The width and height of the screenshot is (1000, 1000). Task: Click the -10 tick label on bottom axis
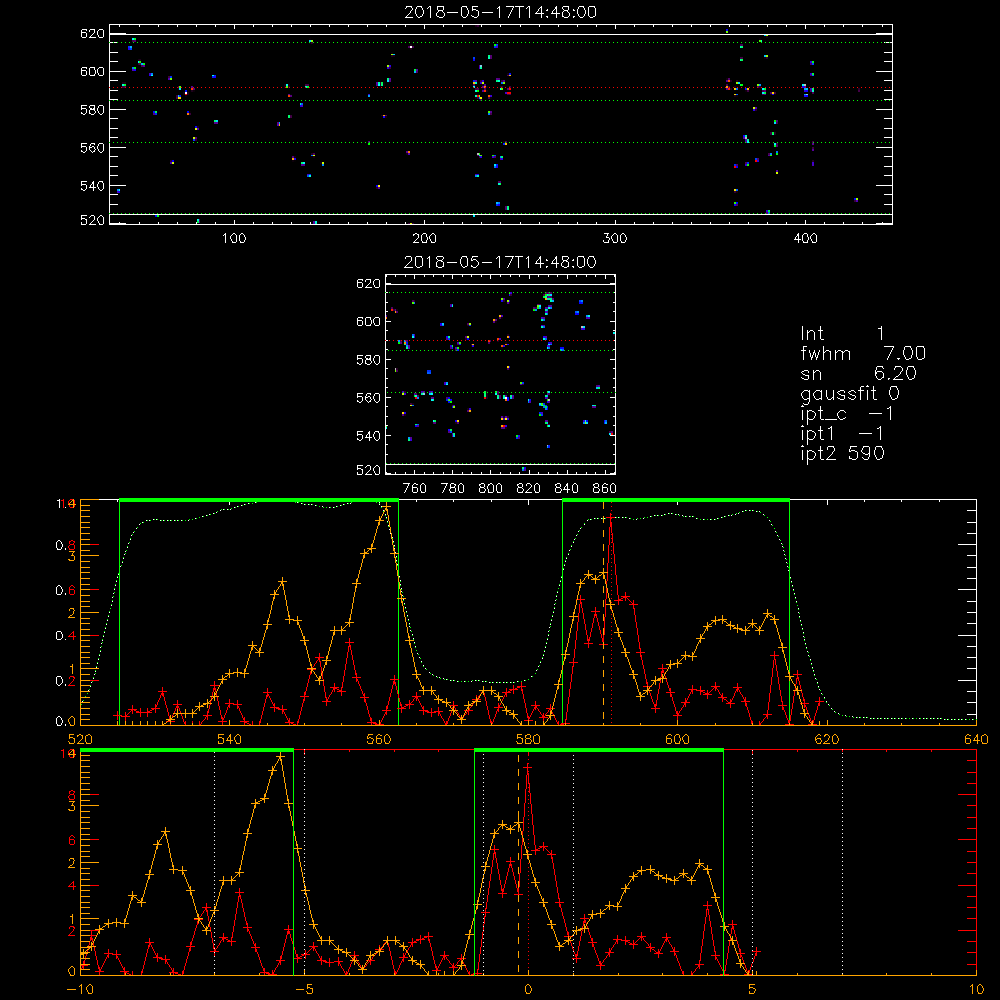80,989
